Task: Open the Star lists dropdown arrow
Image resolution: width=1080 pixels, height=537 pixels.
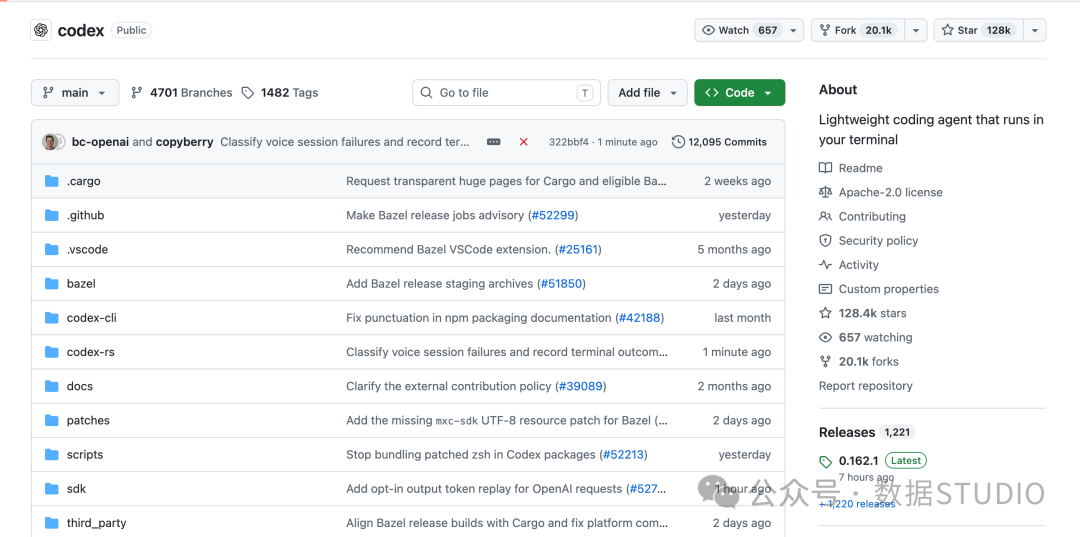Action: pos(1035,30)
